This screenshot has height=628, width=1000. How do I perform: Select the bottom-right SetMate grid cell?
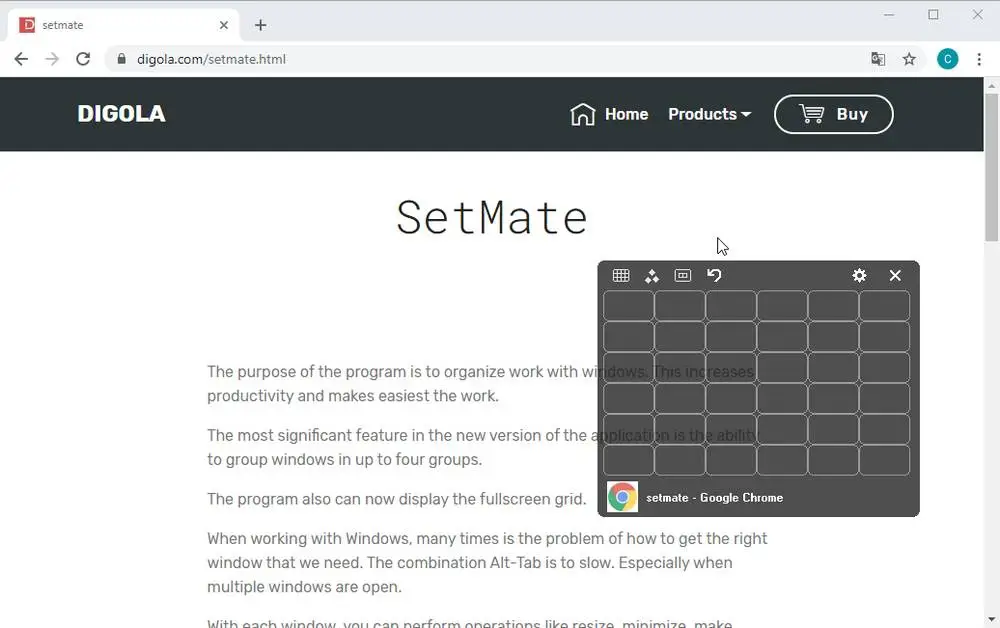click(885, 460)
